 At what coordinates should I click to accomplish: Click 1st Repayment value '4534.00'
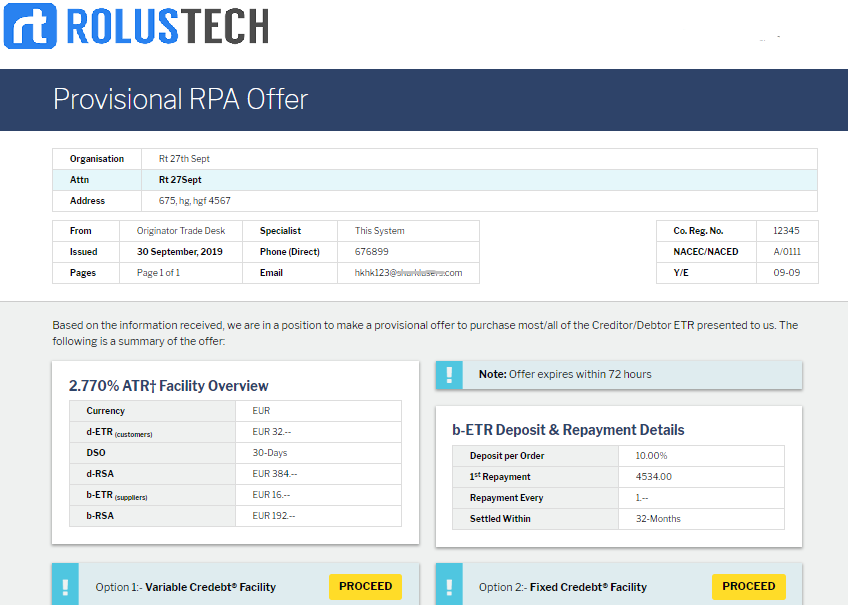pos(654,477)
